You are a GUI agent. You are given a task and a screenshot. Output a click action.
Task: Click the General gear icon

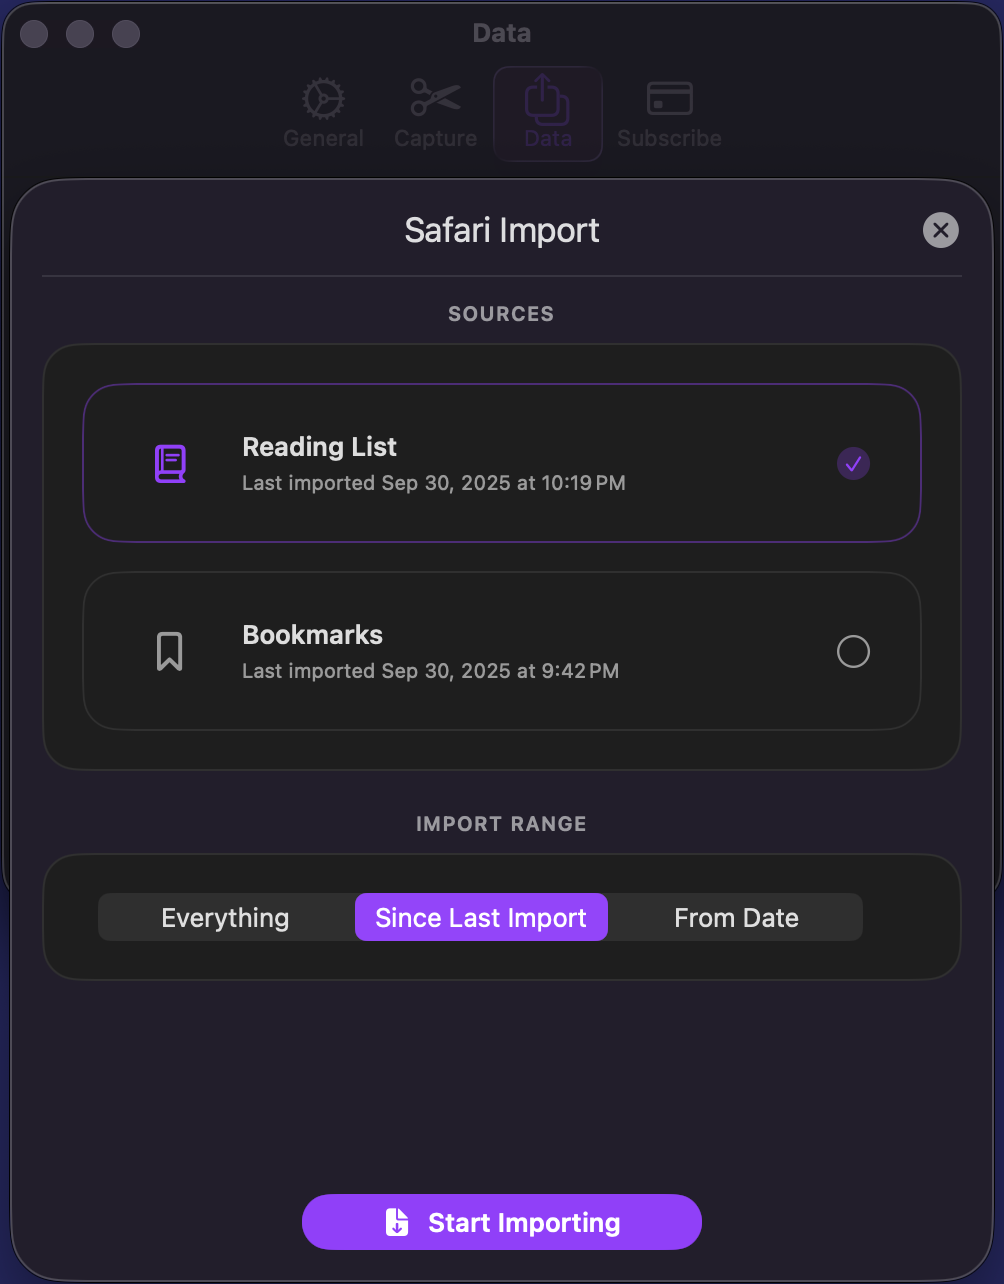click(x=323, y=99)
